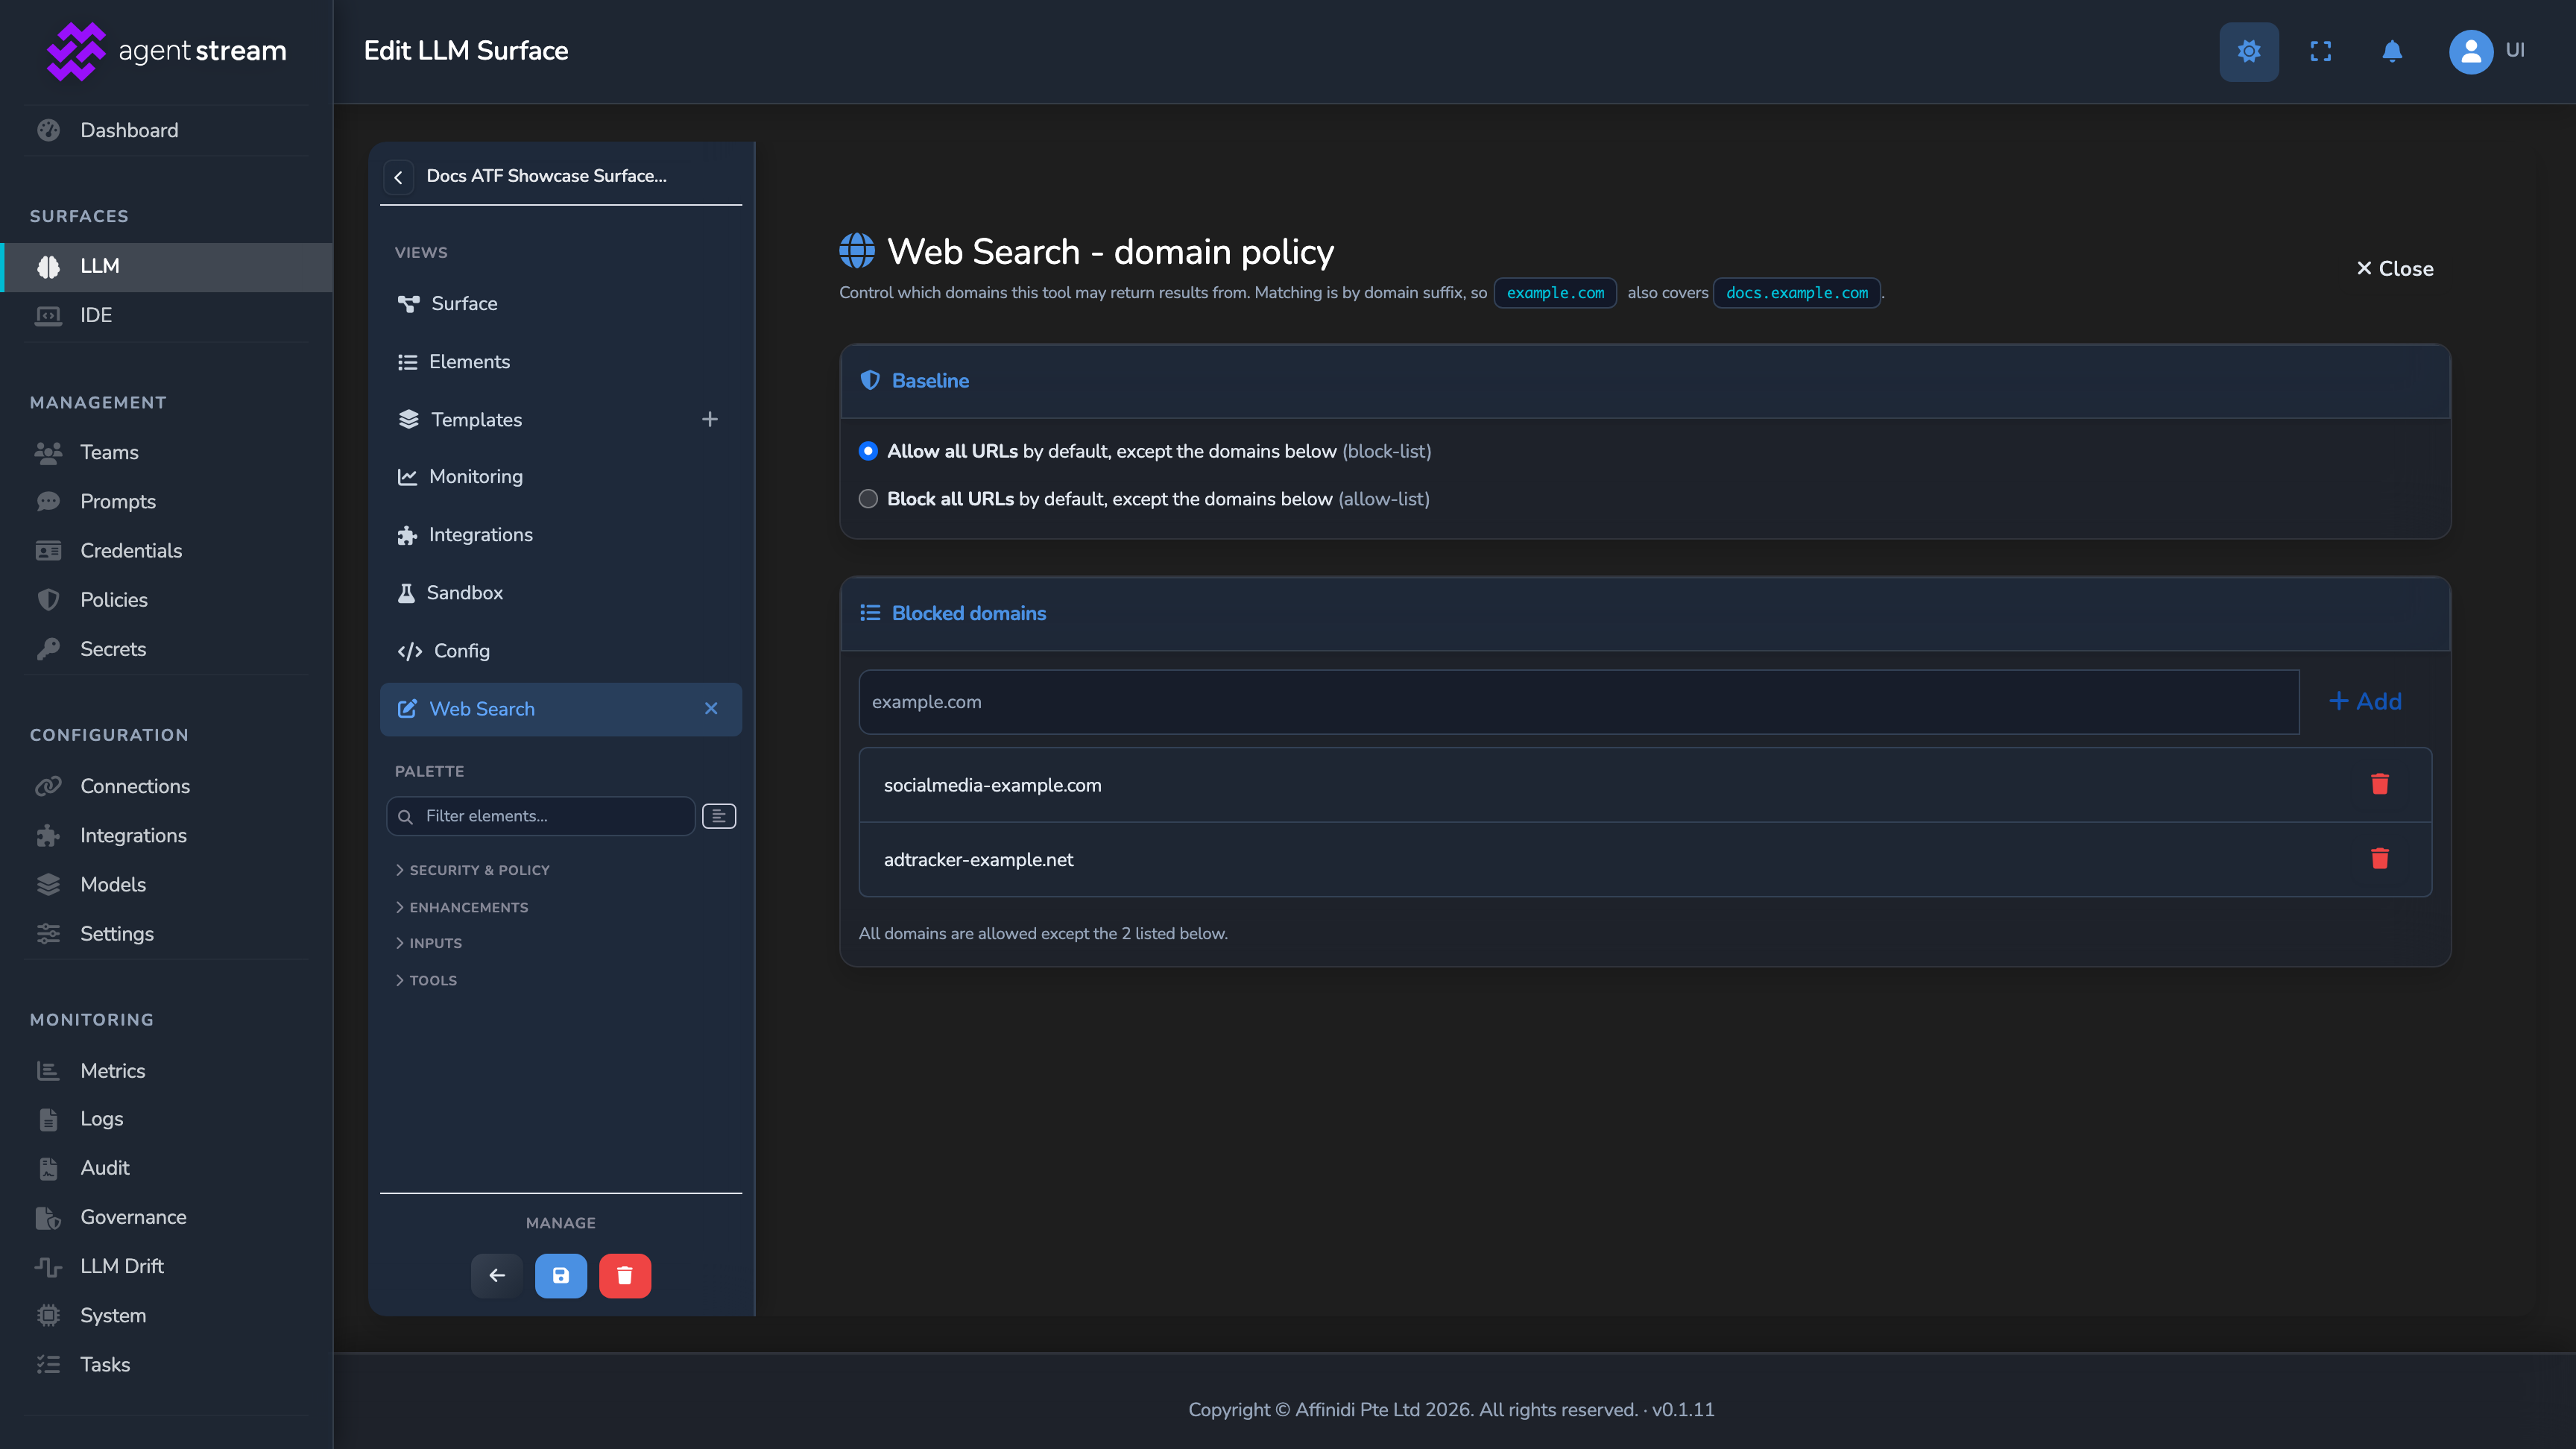The width and height of the screenshot is (2576, 1449).
Task: Add a new template with plus icon
Action: coord(710,419)
